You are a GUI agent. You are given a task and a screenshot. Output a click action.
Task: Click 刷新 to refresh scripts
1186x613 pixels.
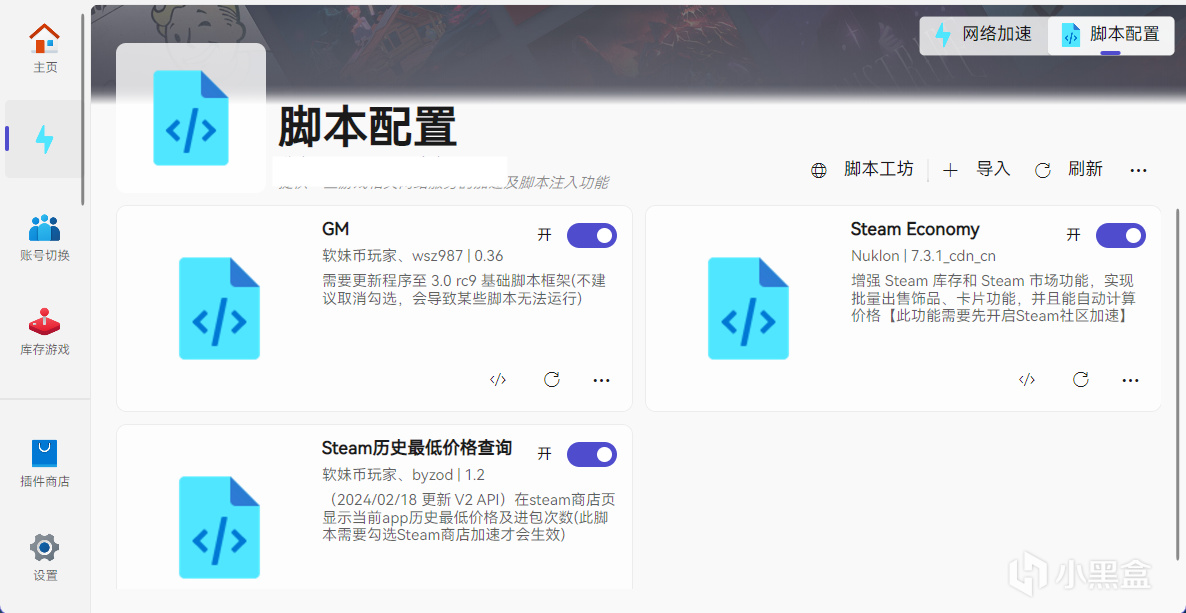(x=1069, y=170)
